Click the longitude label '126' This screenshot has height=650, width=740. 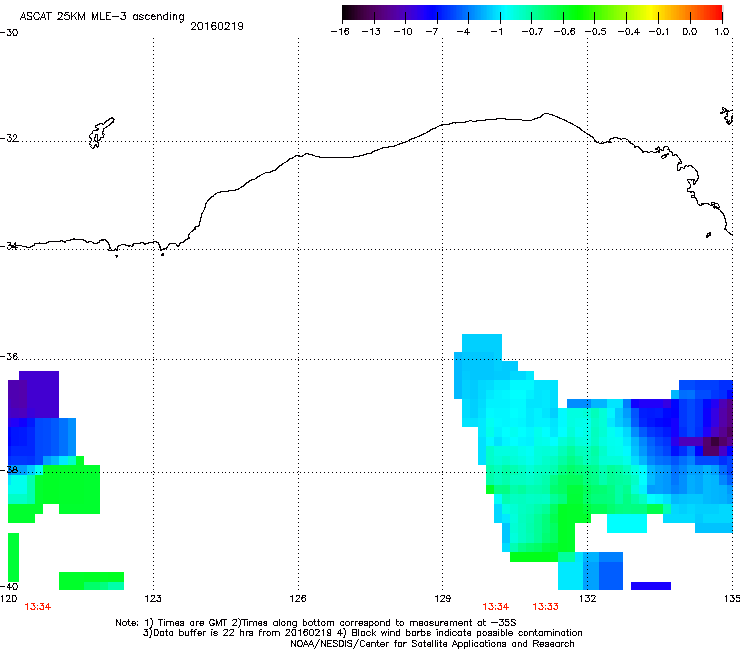298,599
